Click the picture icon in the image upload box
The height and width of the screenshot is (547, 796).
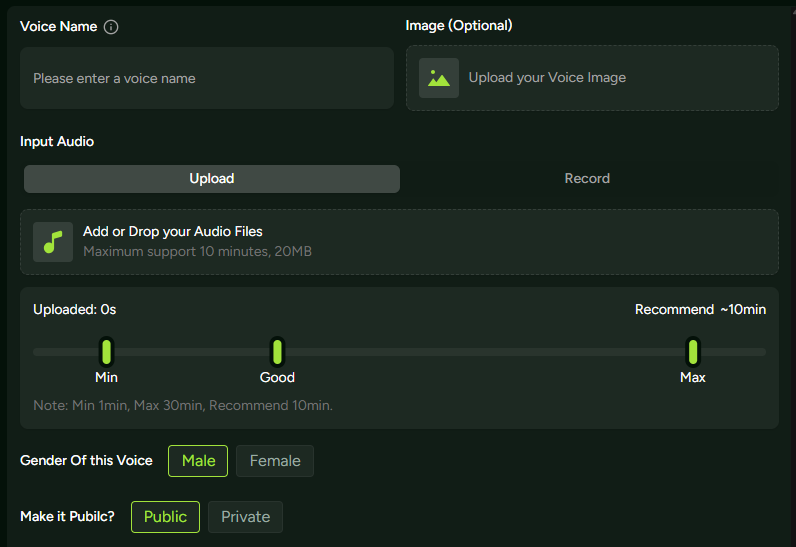[x=439, y=78]
